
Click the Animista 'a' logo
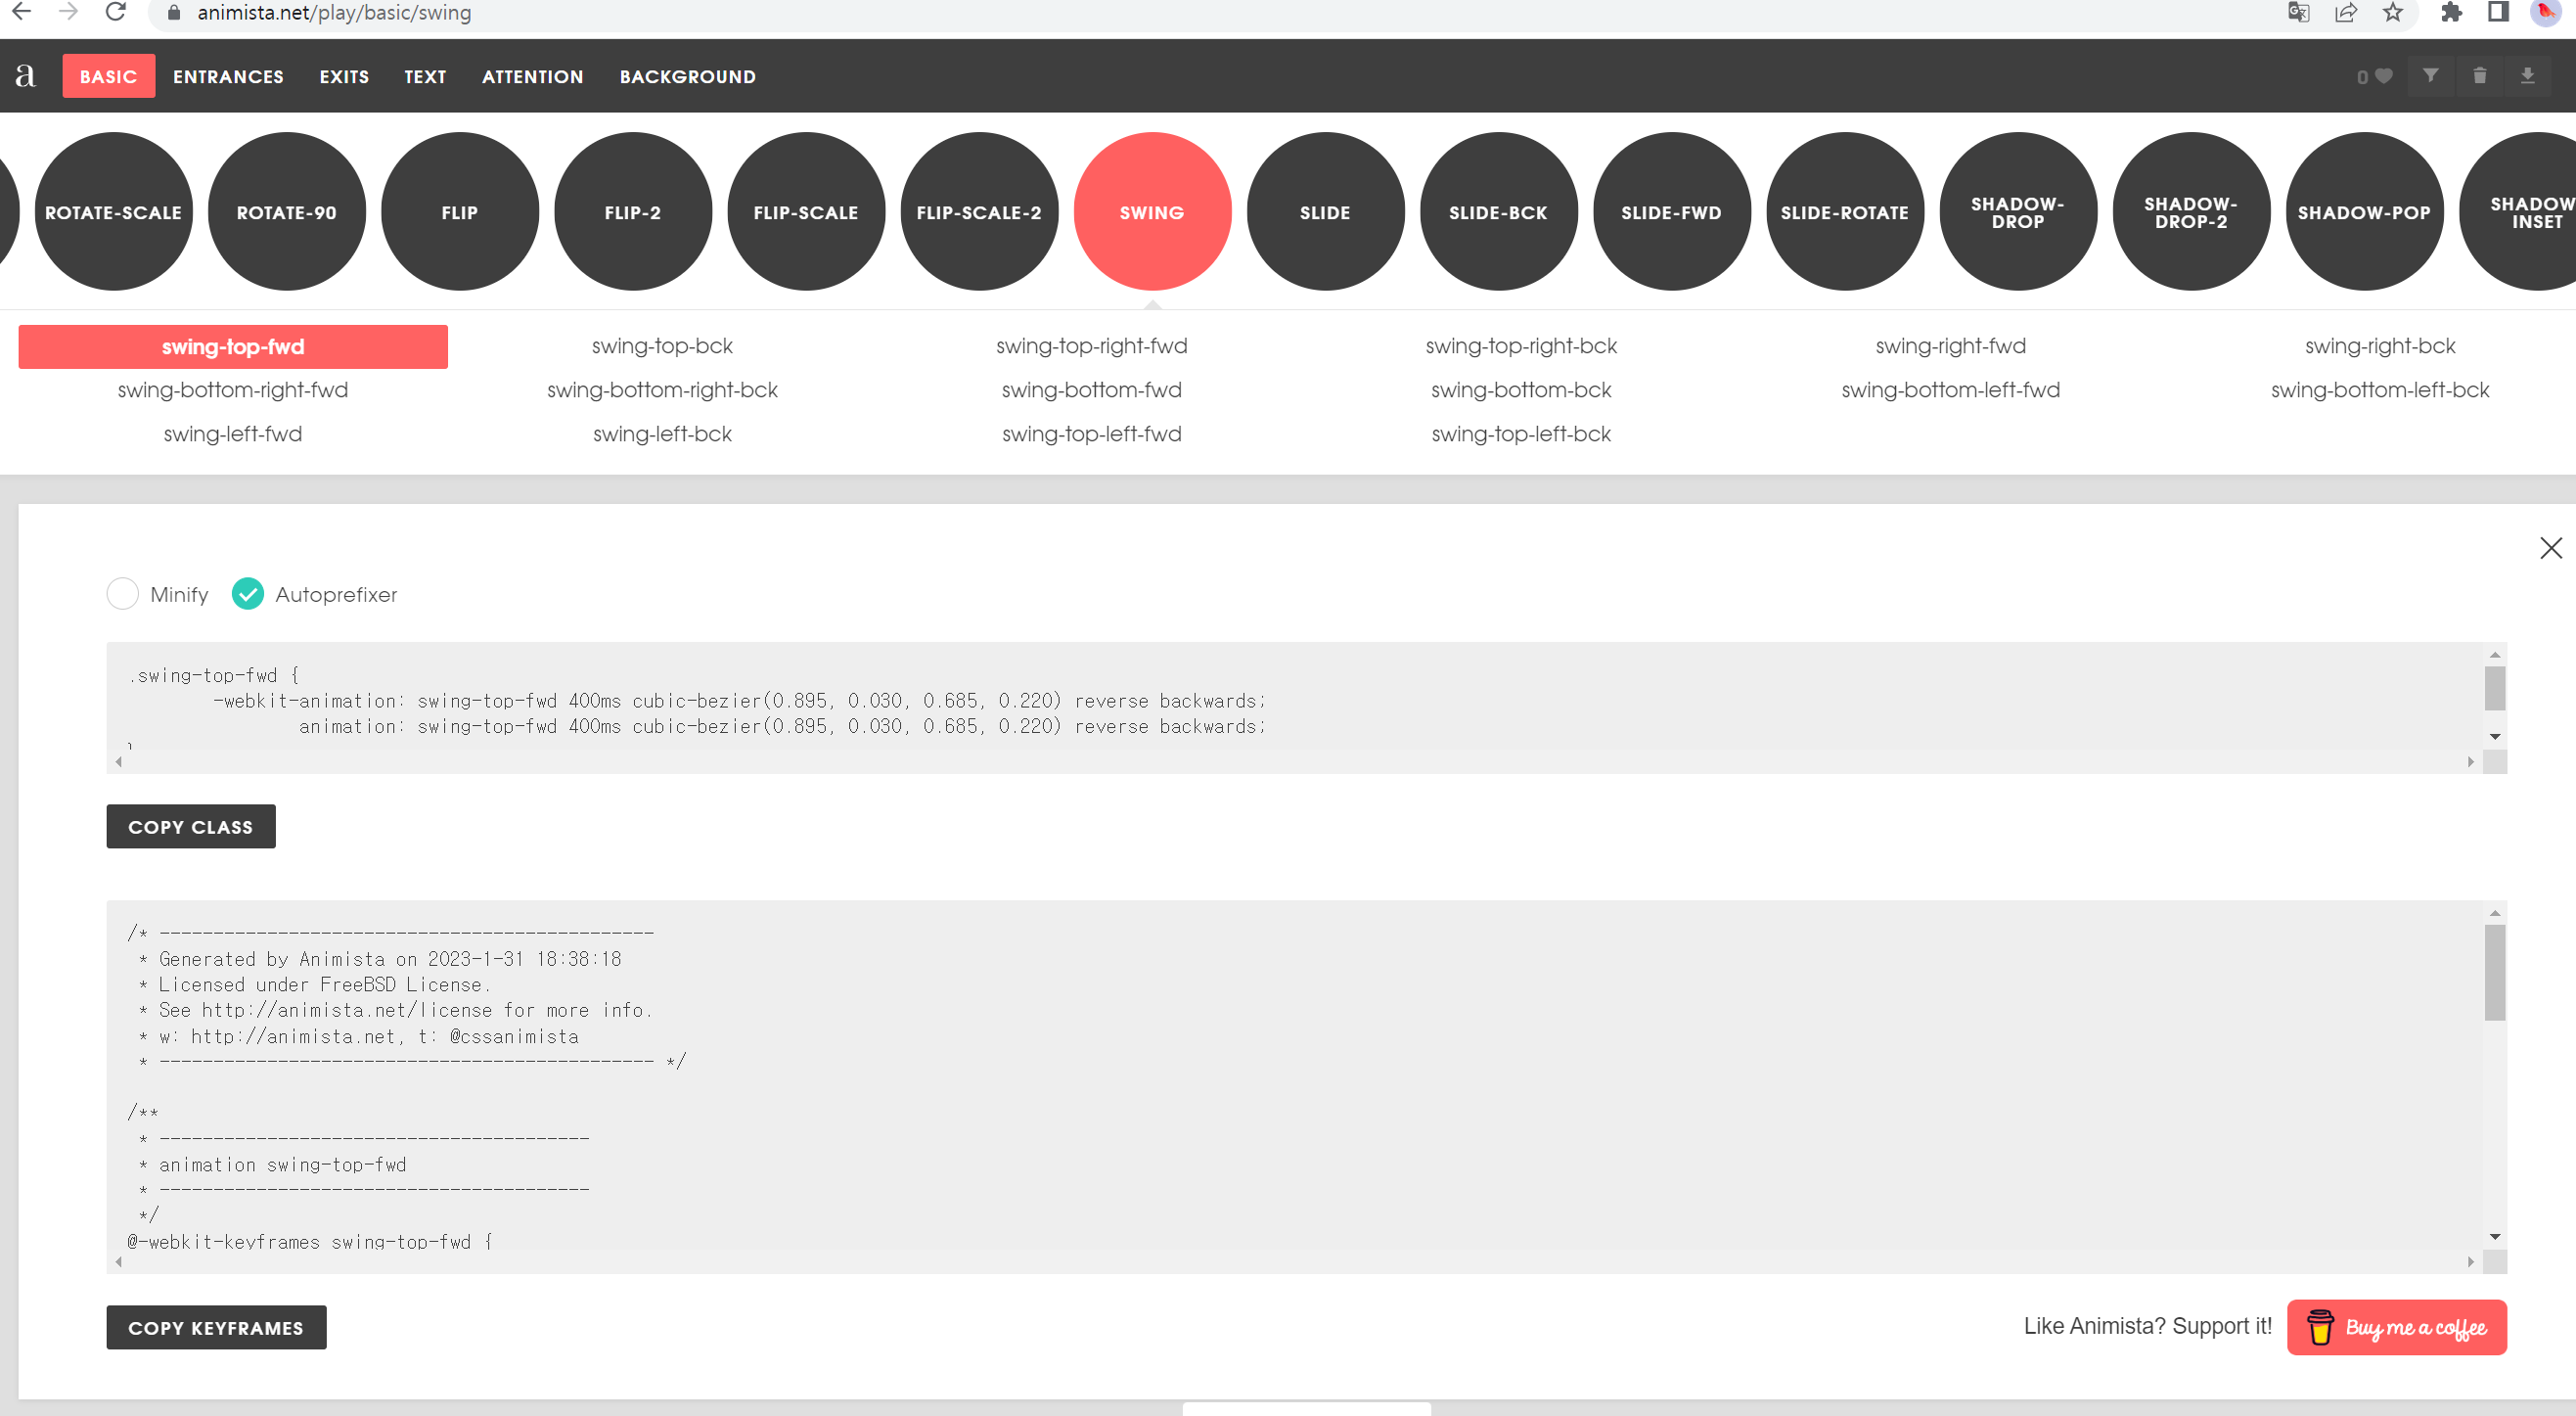click(x=26, y=76)
